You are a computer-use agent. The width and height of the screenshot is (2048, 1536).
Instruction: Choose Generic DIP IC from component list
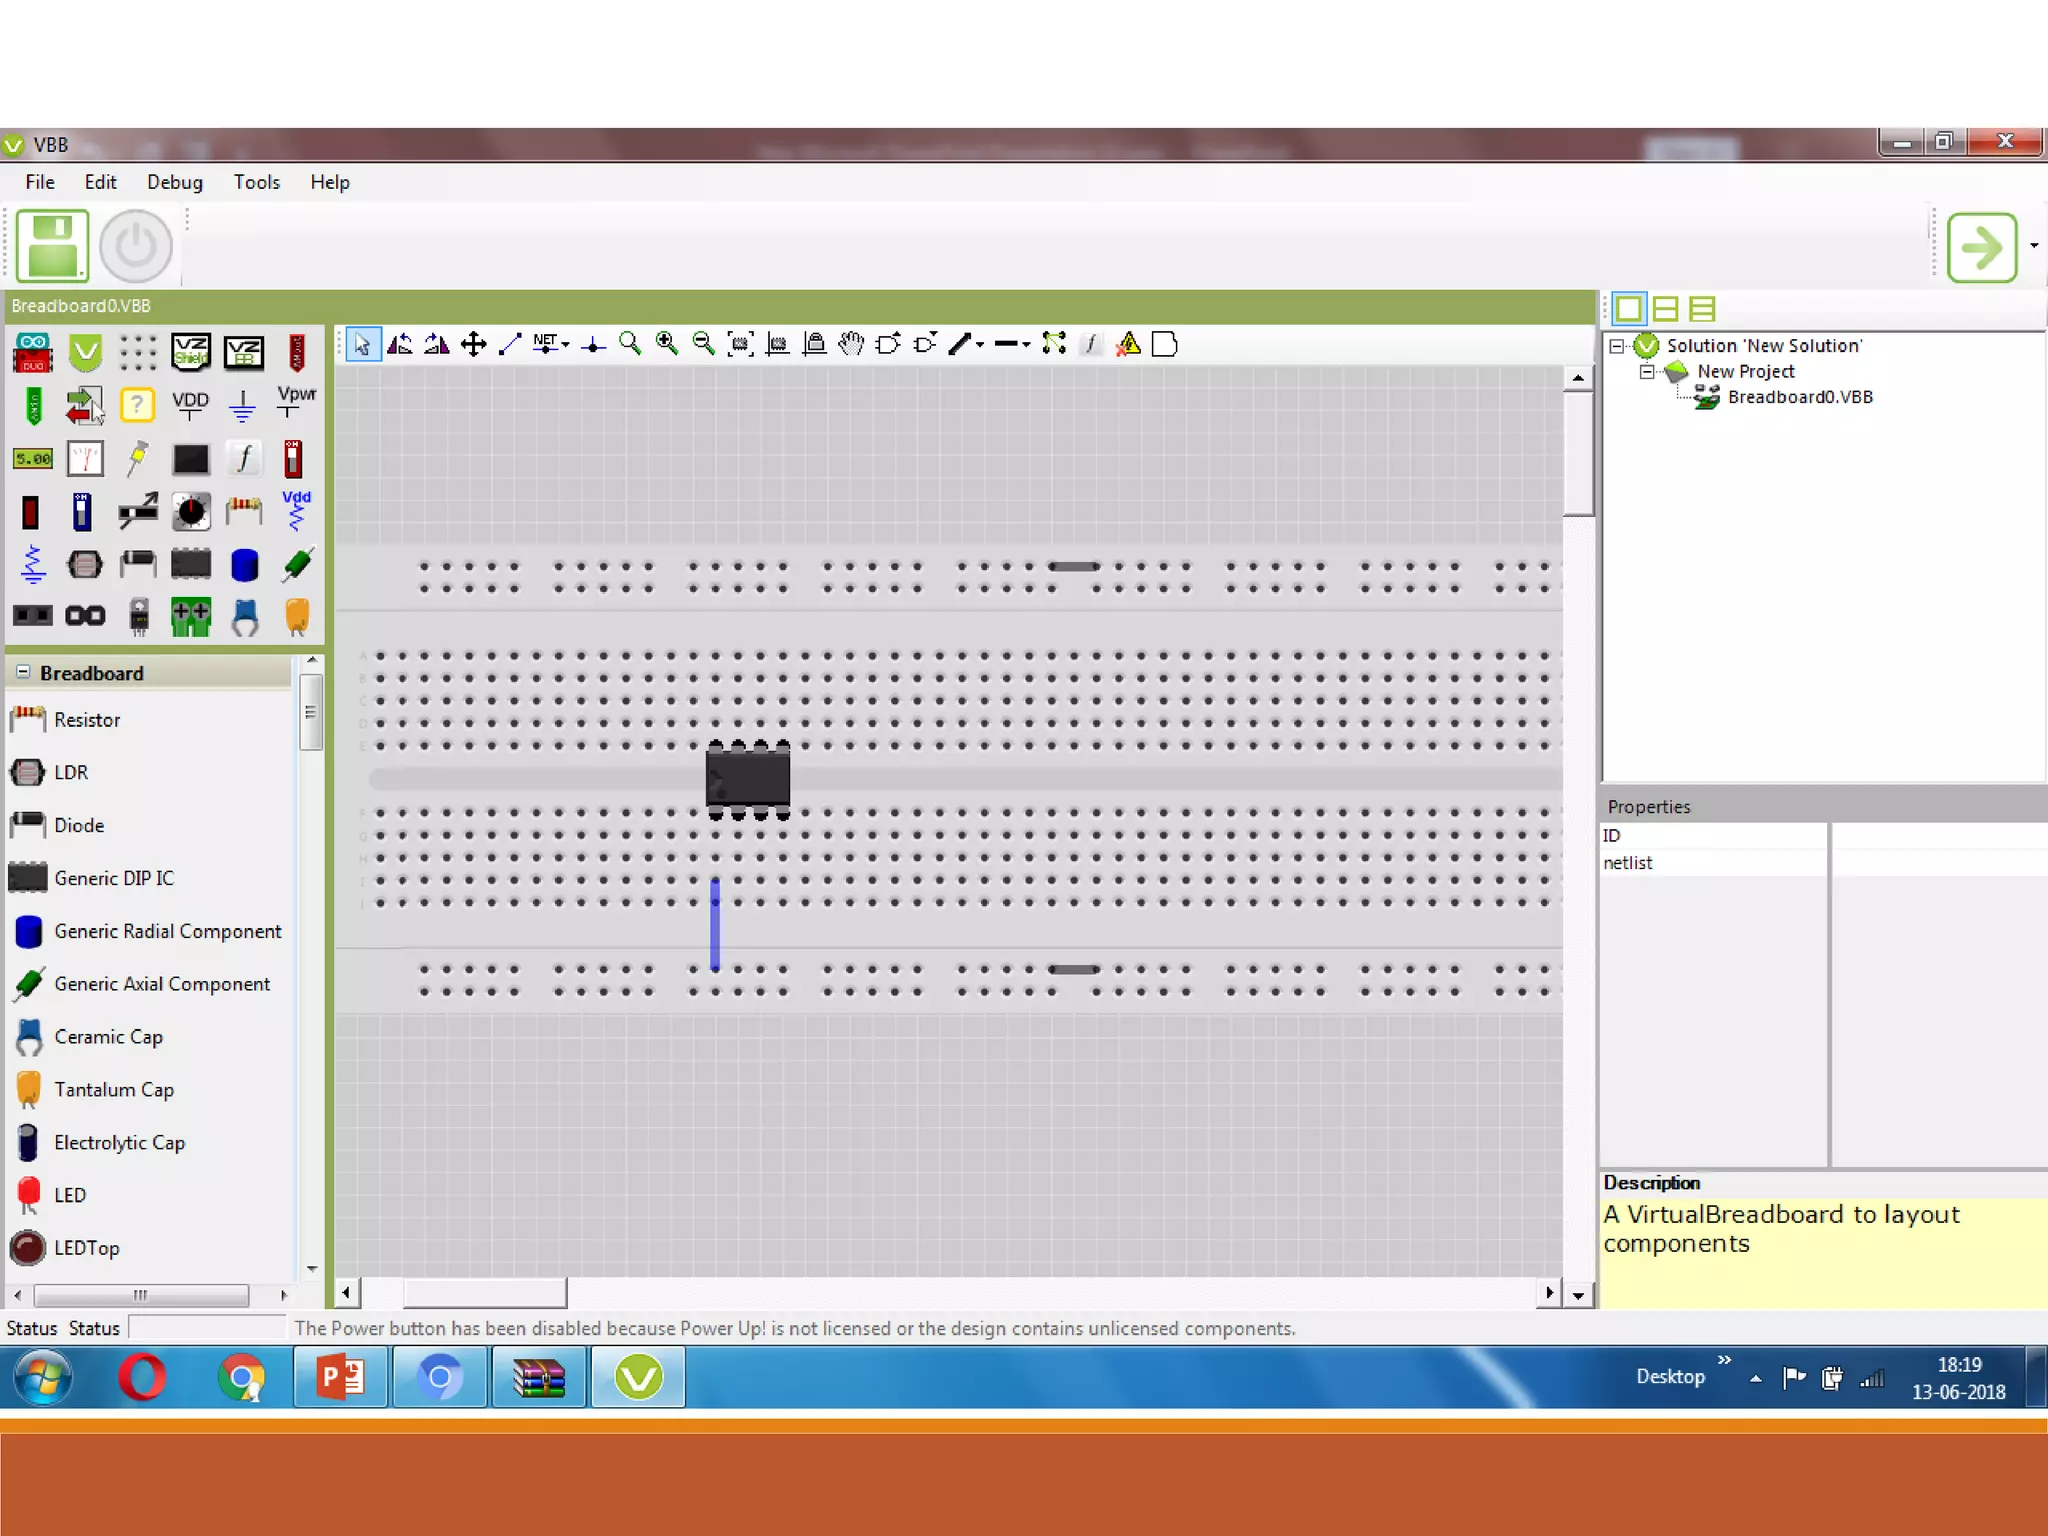coord(113,878)
